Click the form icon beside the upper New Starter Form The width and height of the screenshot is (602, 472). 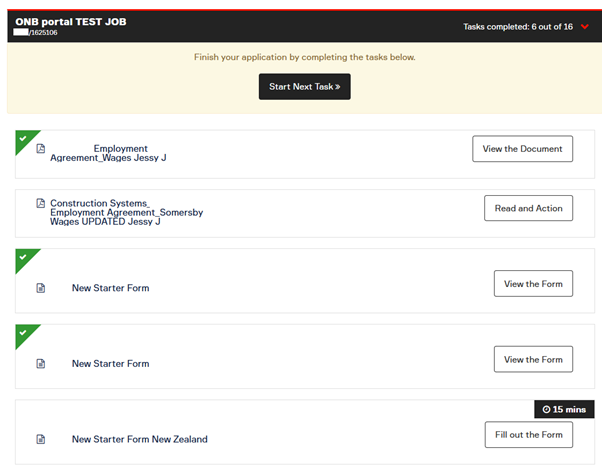[41, 288]
